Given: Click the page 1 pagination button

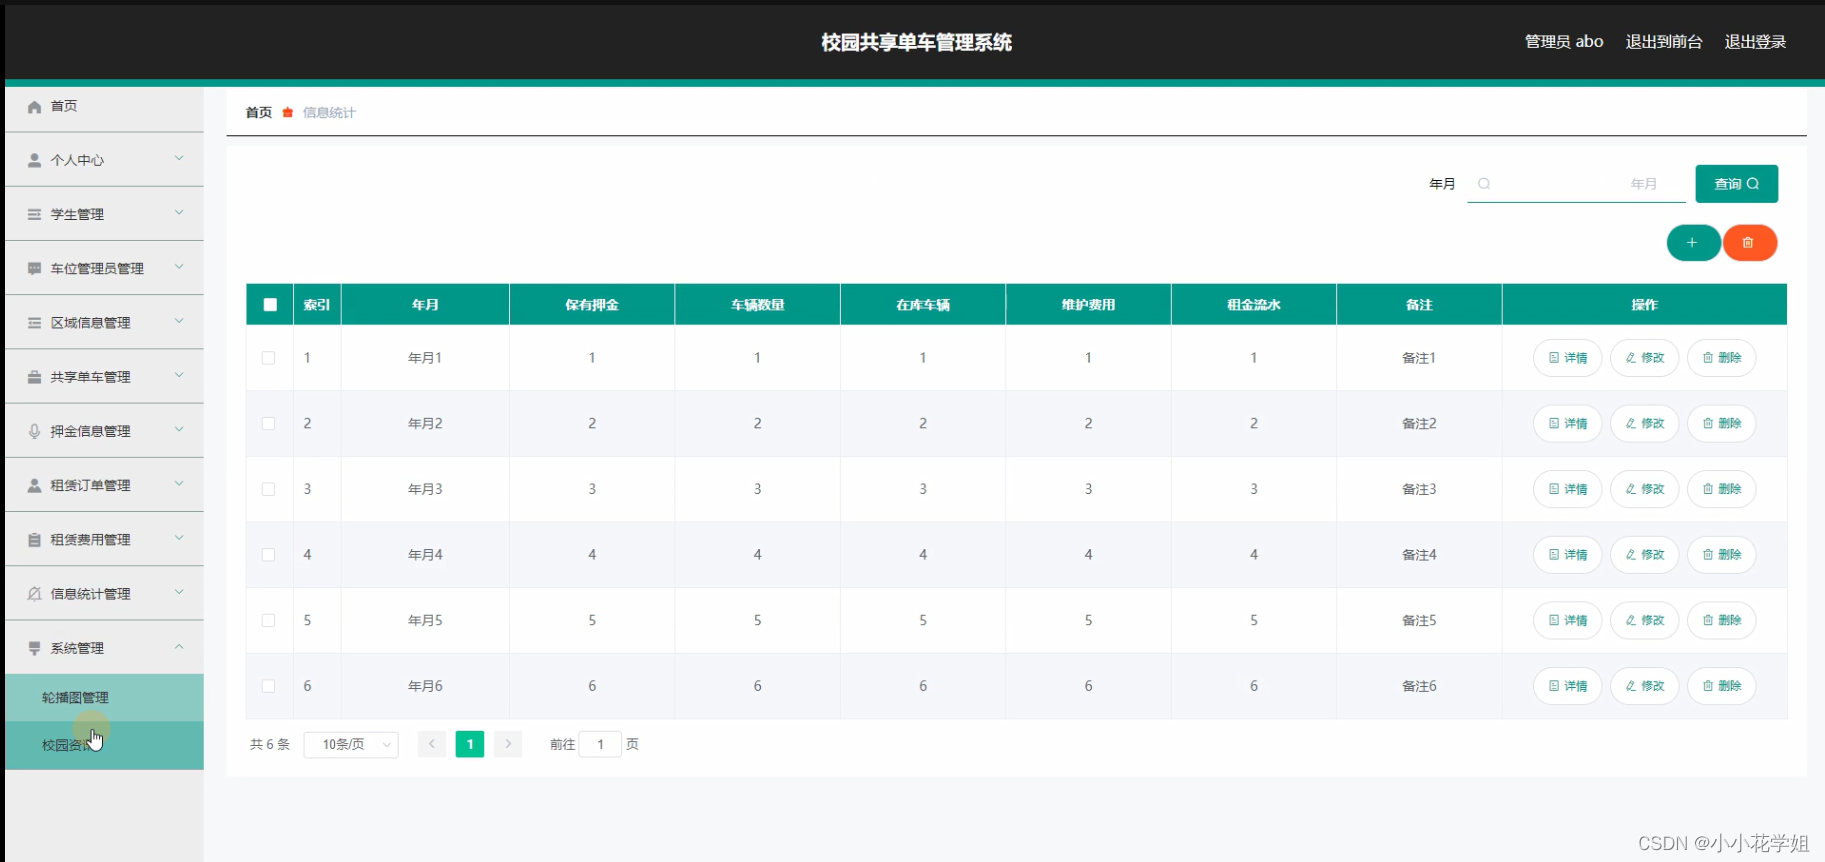Looking at the screenshot, I should point(470,744).
